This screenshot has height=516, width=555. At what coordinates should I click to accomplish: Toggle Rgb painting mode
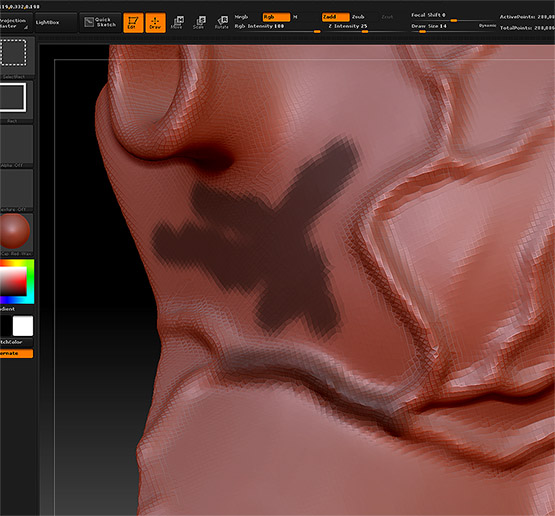pos(276,17)
